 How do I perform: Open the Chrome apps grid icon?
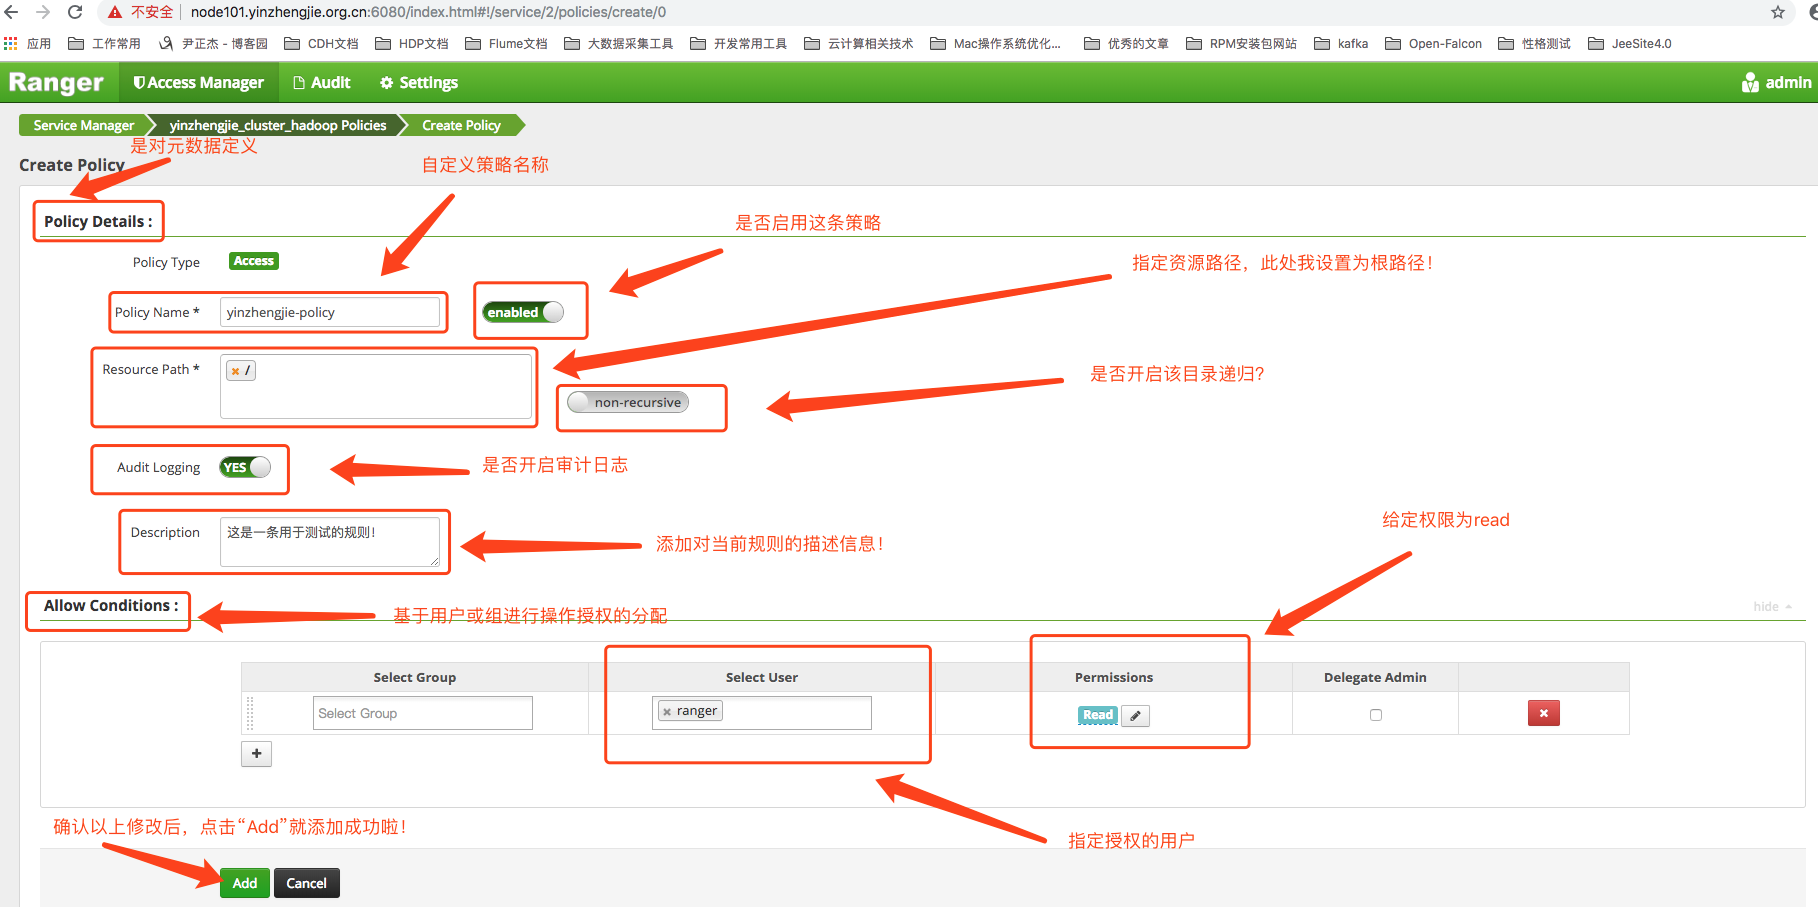pos(11,44)
